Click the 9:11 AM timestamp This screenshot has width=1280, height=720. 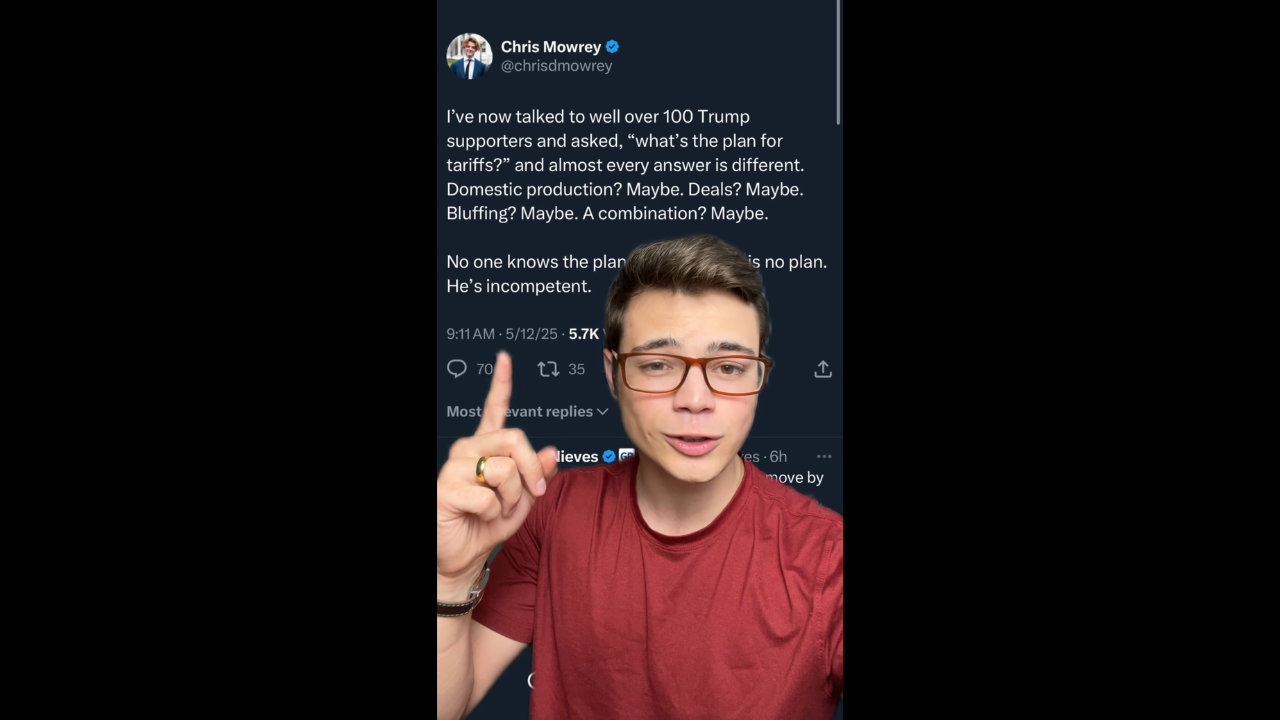pyautogui.click(x=471, y=334)
